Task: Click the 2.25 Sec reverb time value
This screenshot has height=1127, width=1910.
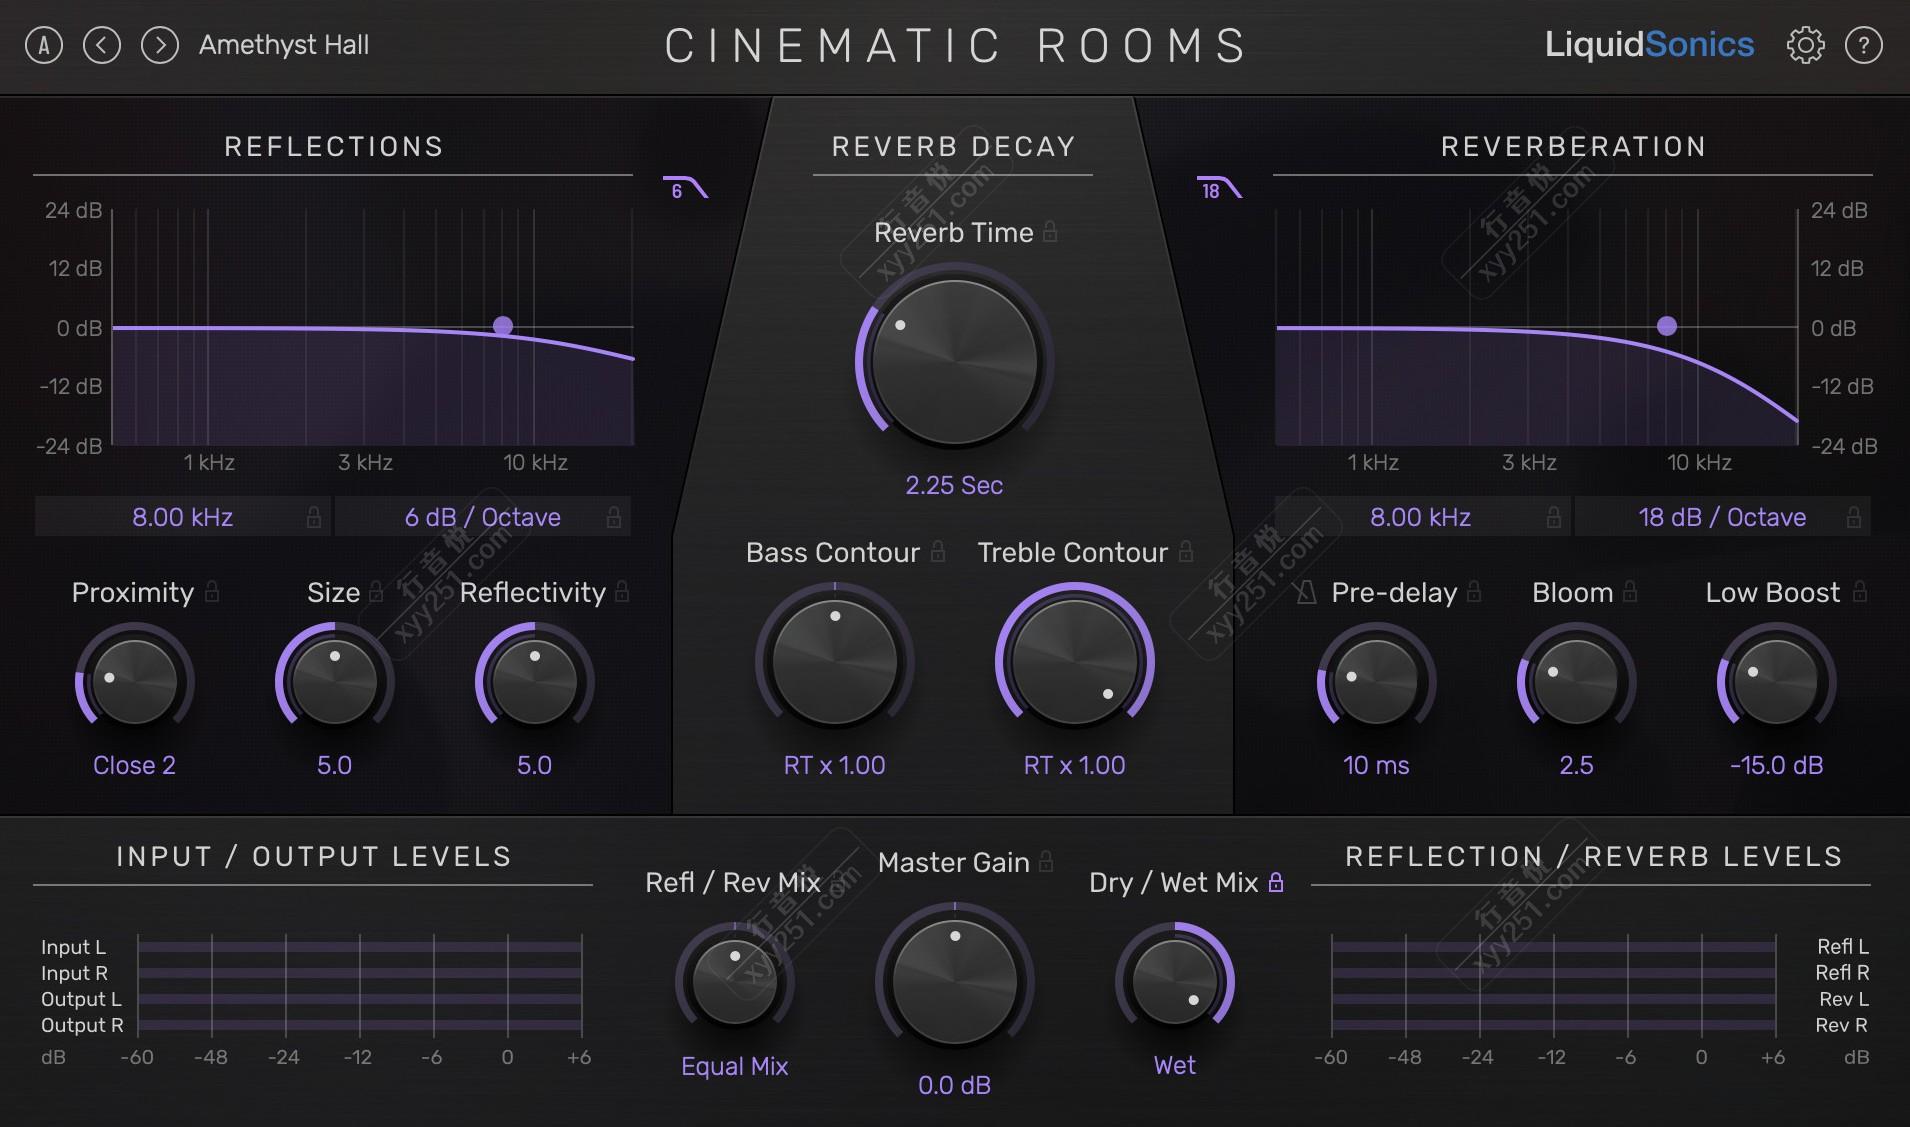Action: coord(954,485)
